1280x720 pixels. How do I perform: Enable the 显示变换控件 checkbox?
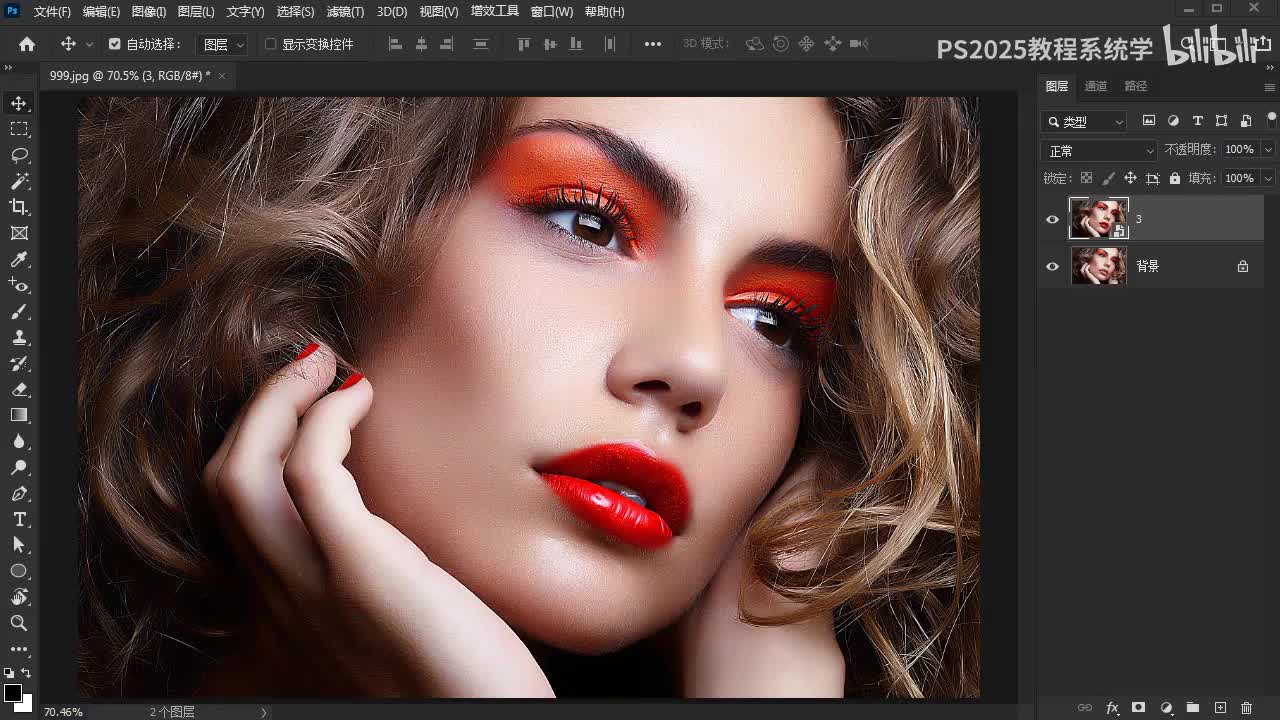(x=270, y=44)
